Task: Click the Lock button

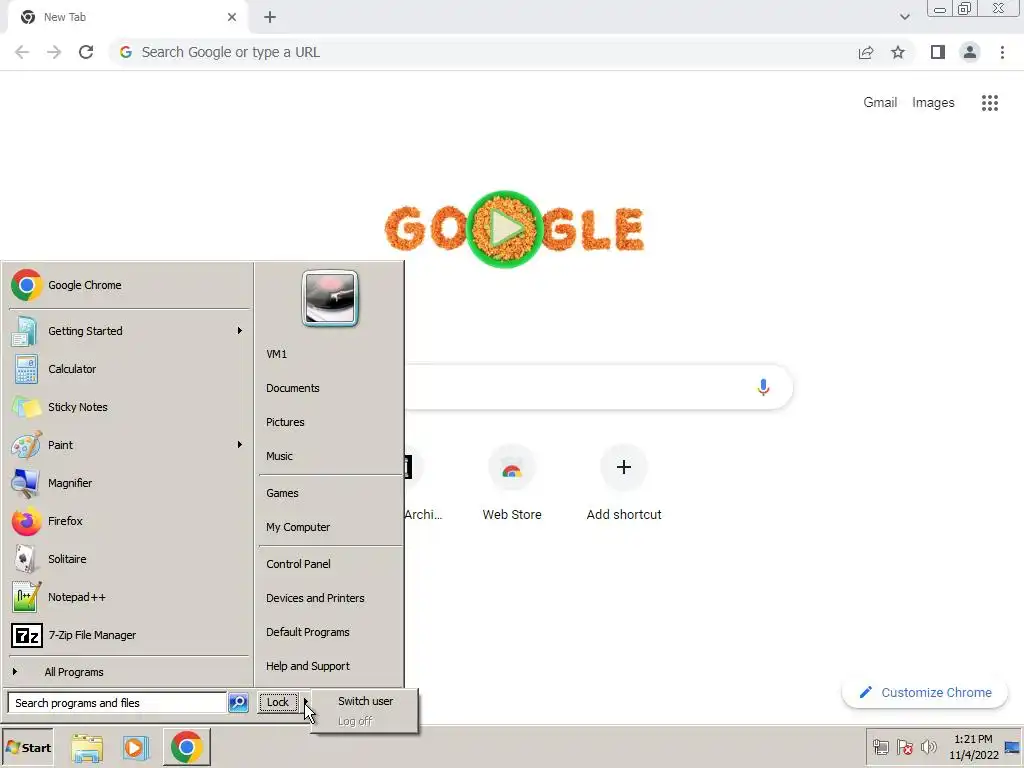Action: click(278, 702)
